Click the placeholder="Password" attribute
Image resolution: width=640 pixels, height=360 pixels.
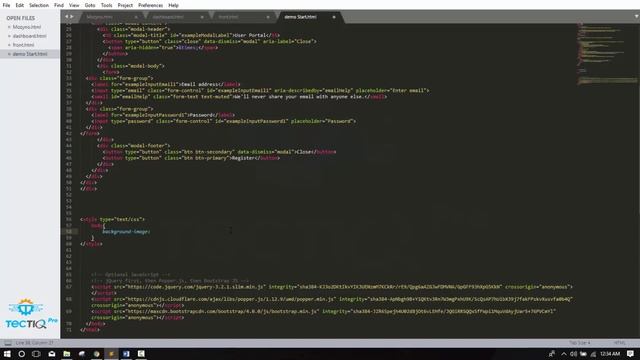(x=323, y=121)
